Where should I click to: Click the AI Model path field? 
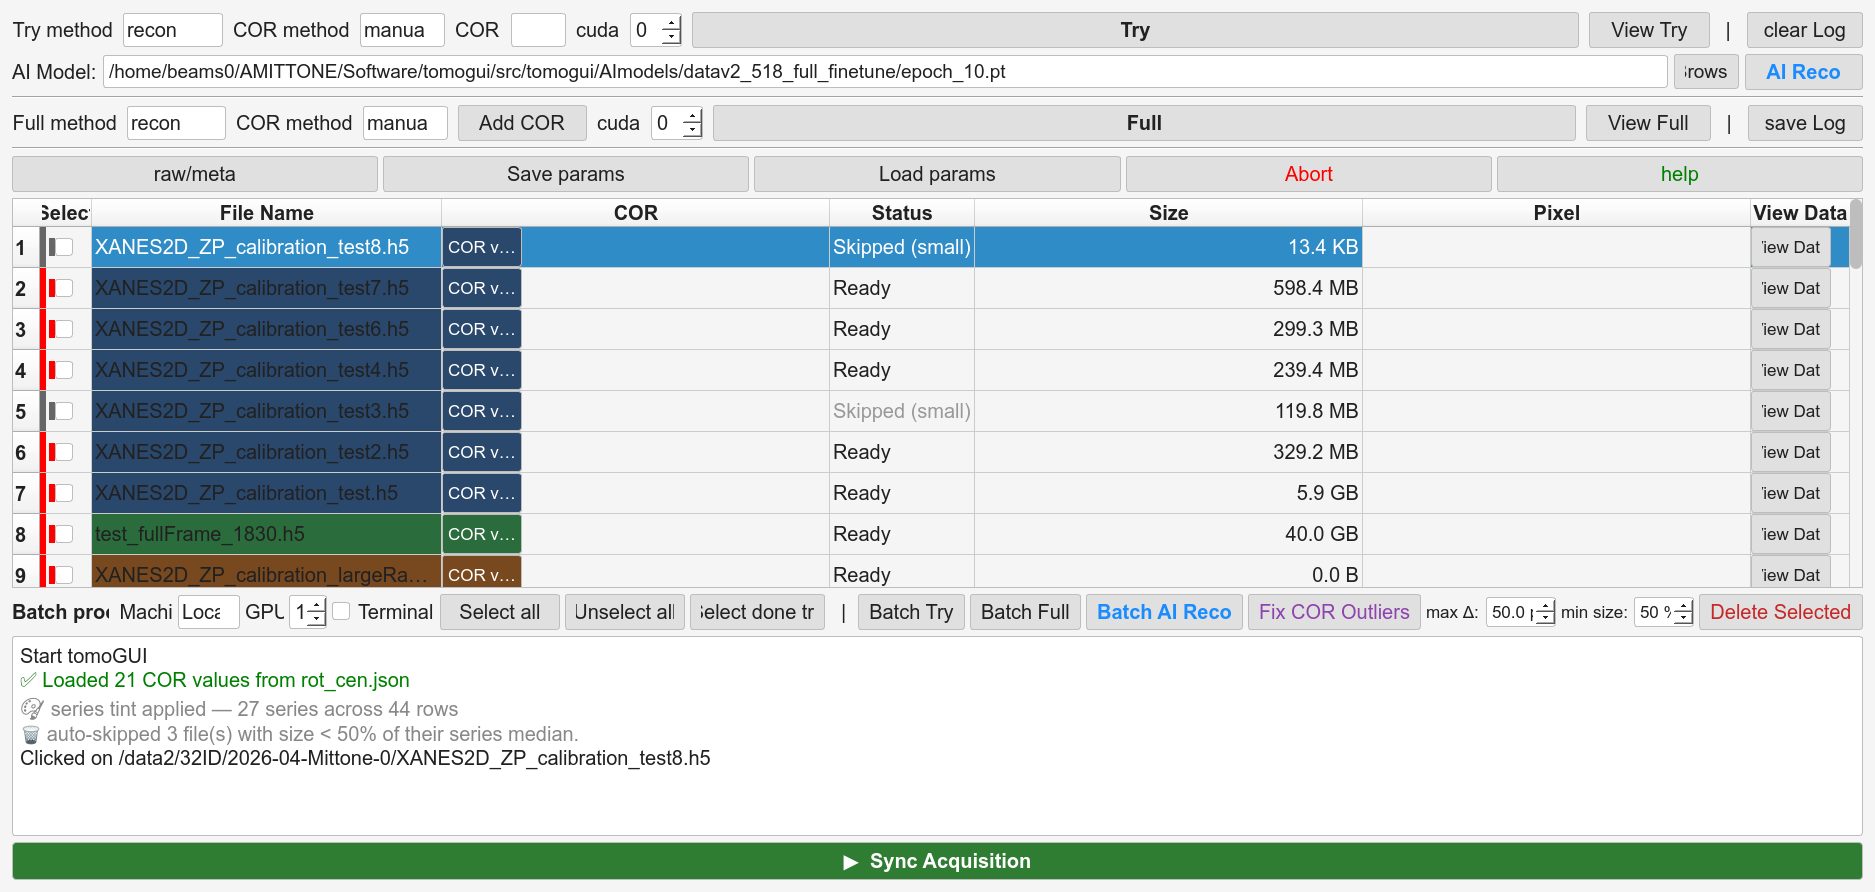click(885, 72)
